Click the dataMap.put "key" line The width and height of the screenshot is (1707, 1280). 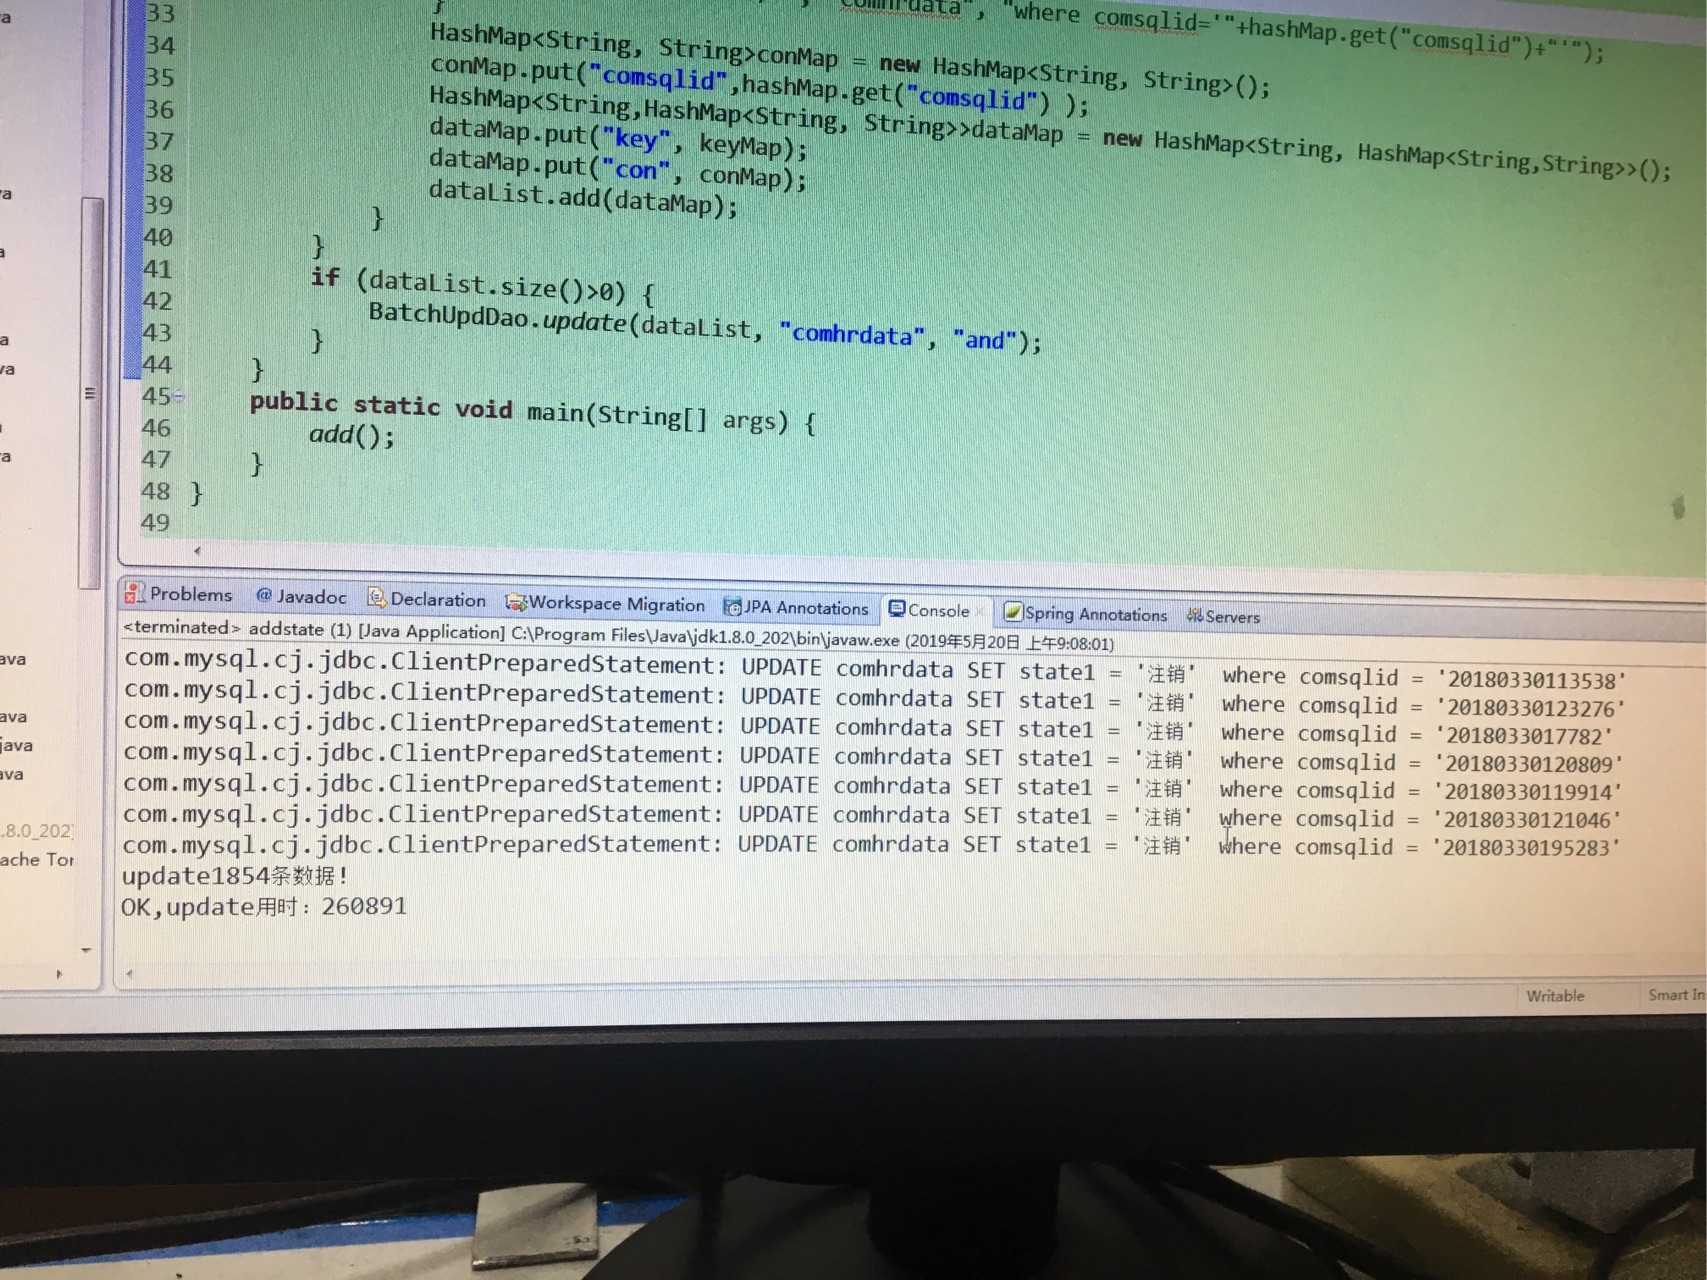click(618, 138)
